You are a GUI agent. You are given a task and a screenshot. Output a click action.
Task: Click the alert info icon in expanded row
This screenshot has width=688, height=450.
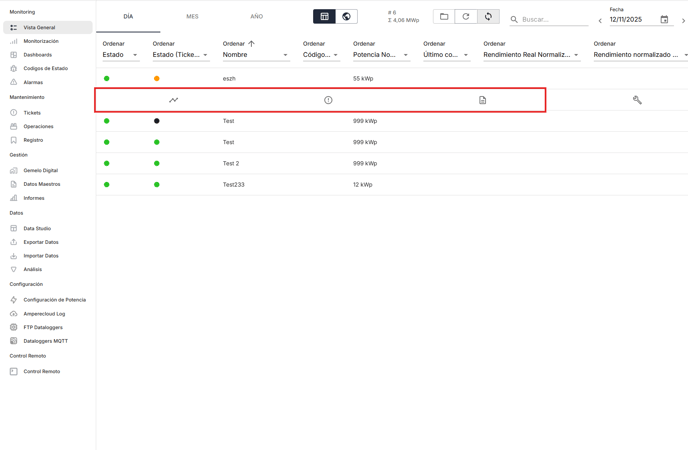pos(328,100)
